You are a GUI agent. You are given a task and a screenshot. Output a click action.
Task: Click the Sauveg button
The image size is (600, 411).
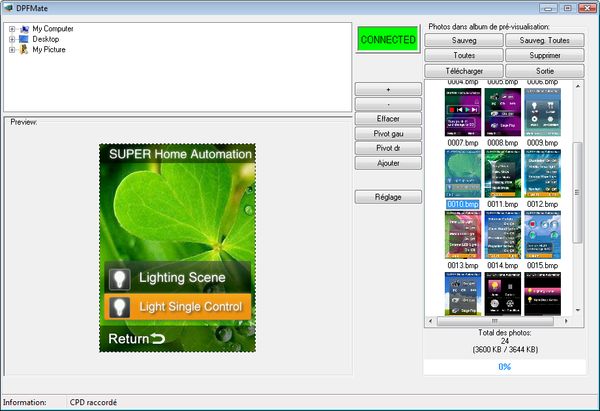[464, 40]
